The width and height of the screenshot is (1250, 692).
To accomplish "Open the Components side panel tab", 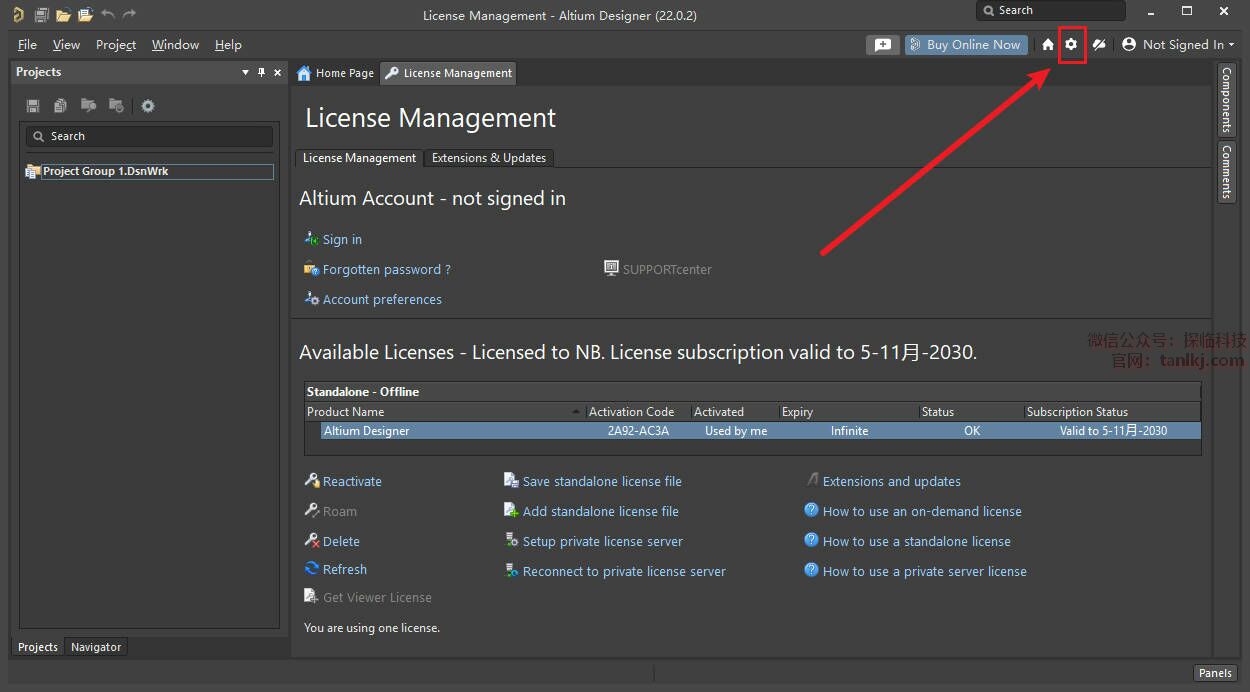I will (1226, 100).
